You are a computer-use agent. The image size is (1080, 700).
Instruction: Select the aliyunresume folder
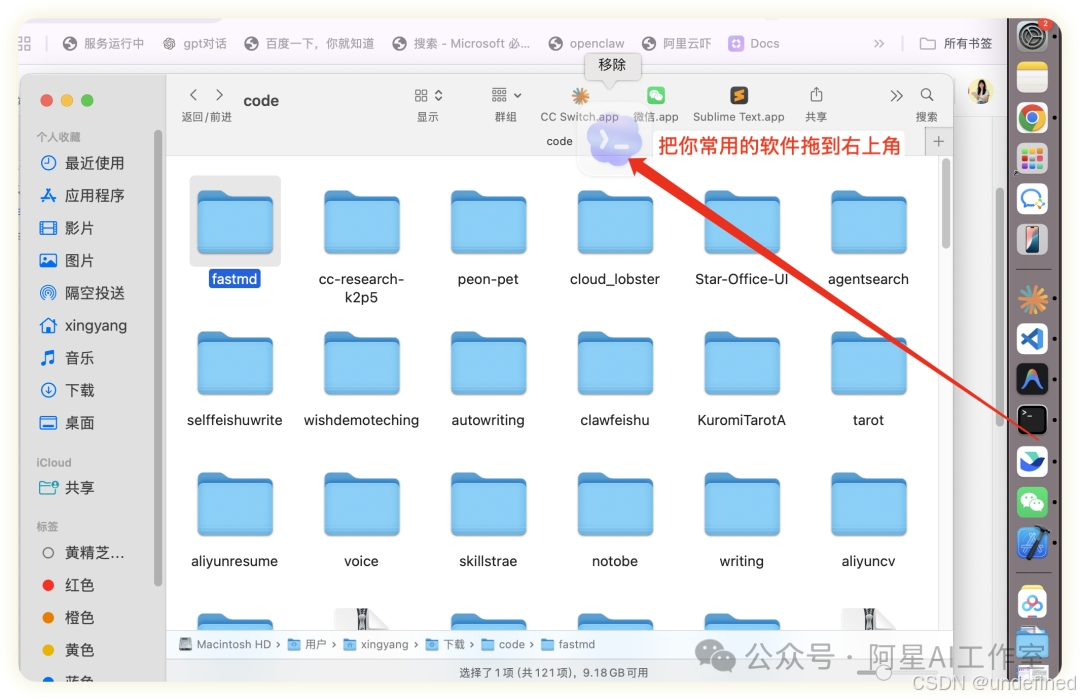click(x=235, y=504)
